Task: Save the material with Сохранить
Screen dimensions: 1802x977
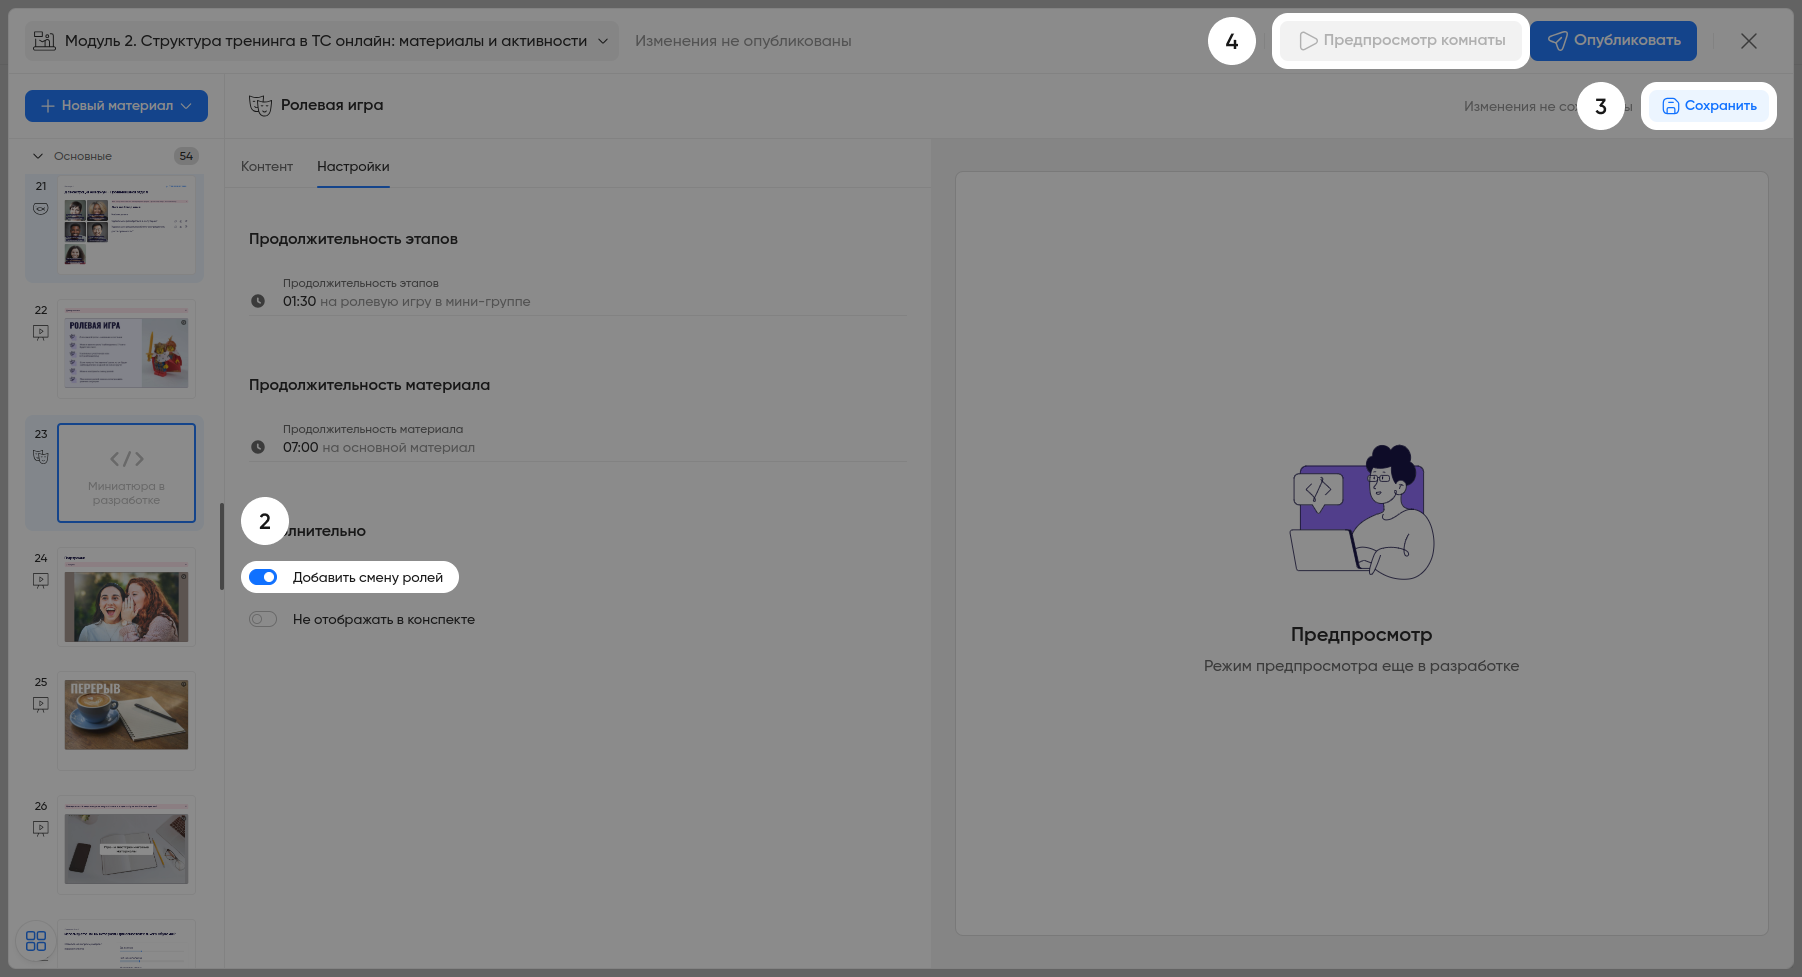Action: tap(1709, 106)
